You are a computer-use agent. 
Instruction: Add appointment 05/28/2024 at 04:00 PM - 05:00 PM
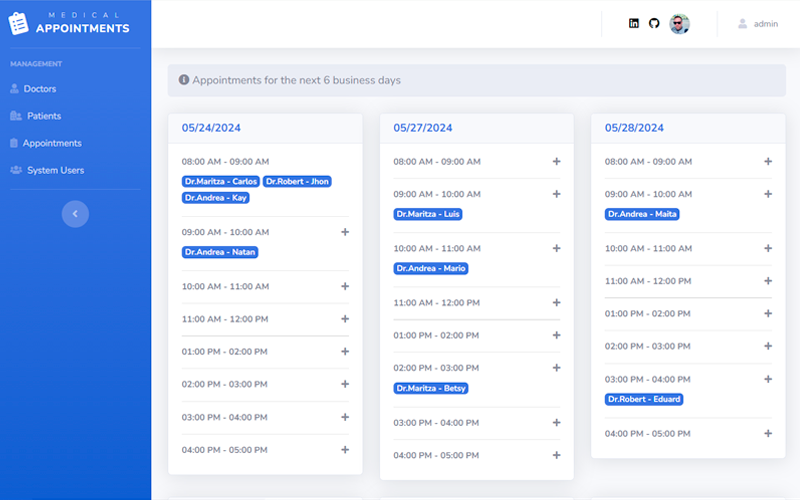point(768,434)
